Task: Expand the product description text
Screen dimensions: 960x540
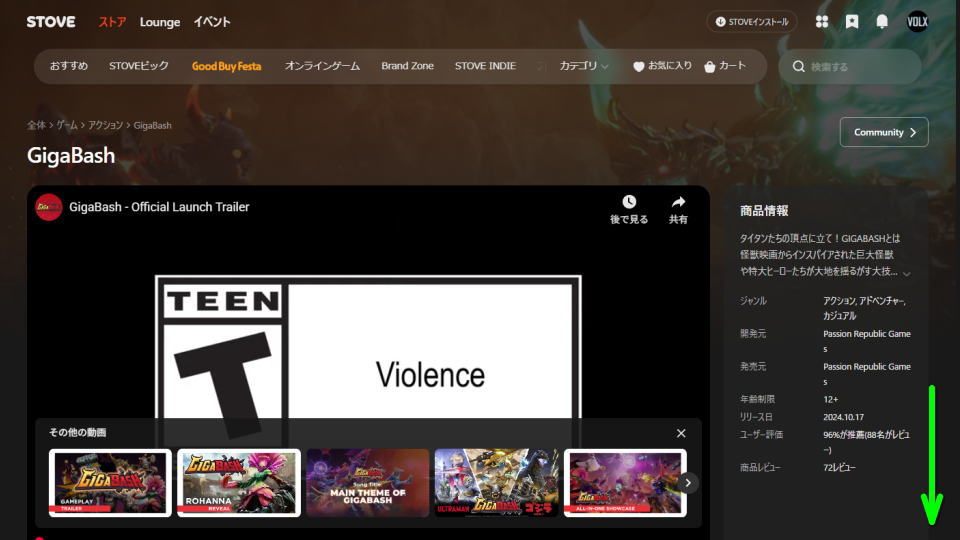Action: click(x=906, y=273)
